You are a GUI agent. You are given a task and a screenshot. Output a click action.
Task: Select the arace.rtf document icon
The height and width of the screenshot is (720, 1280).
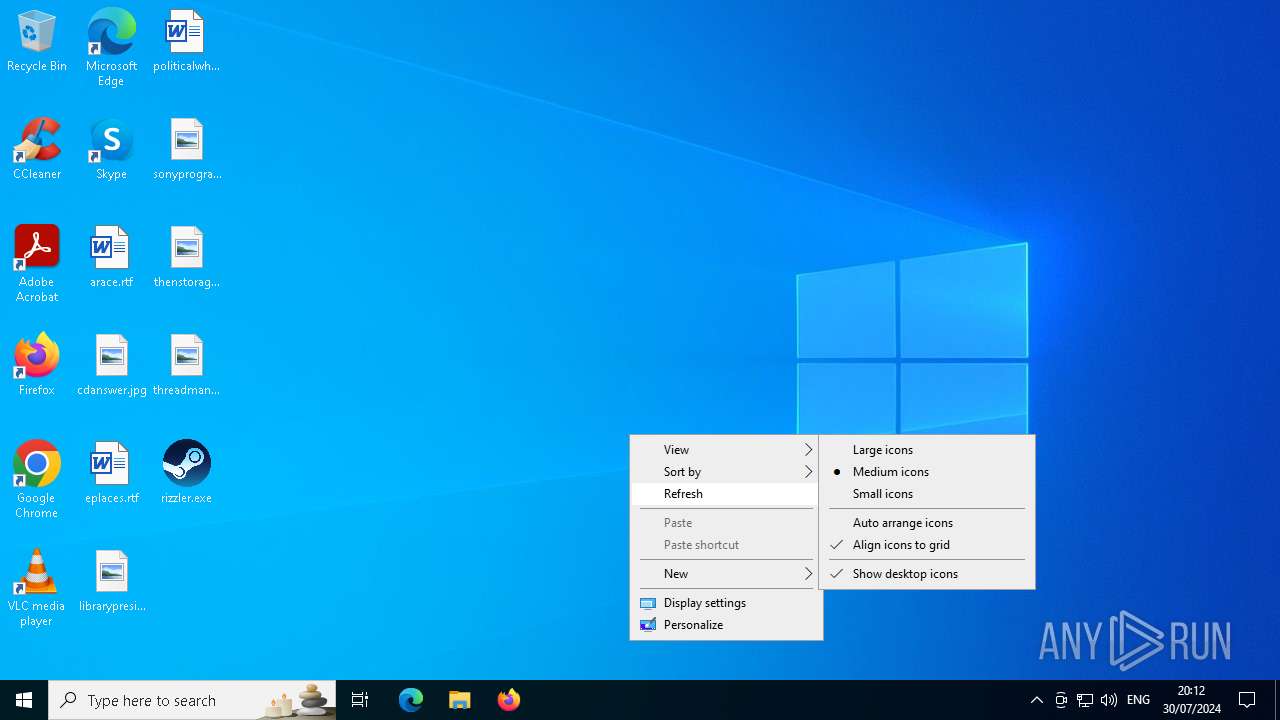111,258
